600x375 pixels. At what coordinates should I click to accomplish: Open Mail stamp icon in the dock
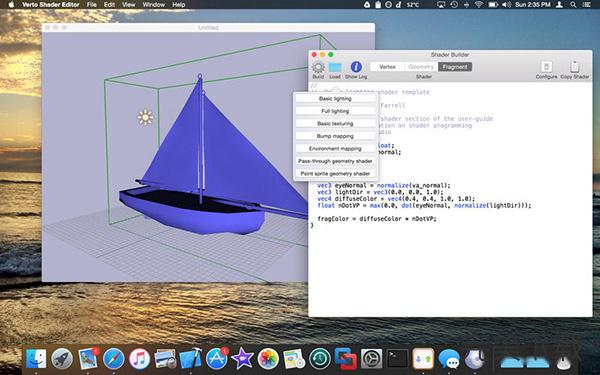click(88, 359)
